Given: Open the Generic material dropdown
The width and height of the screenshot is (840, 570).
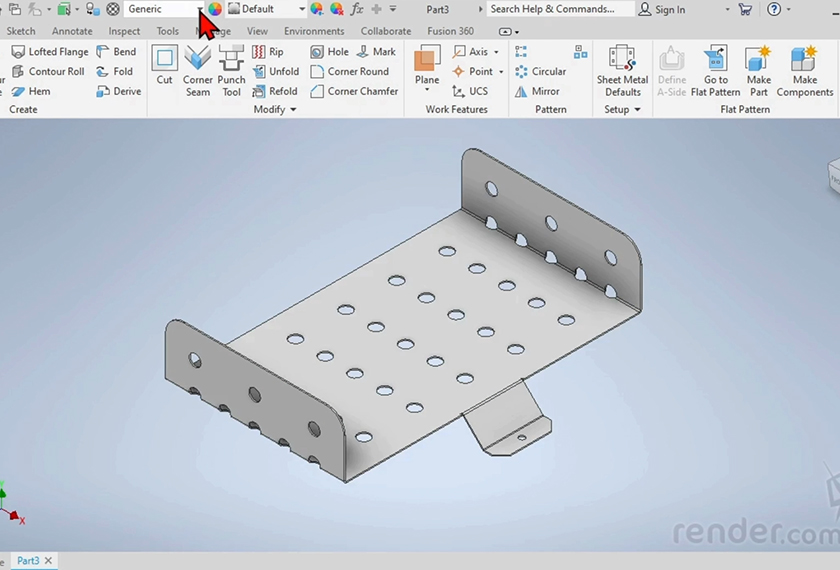Looking at the screenshot, I should [x=200, y=9].
